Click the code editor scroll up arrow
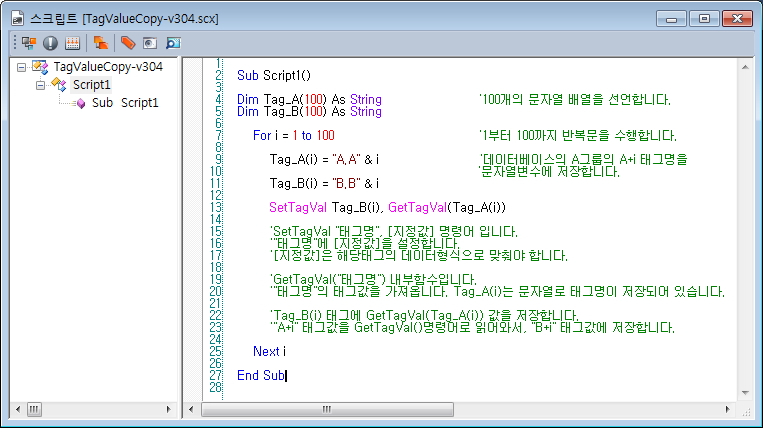The height and width of the screenshot is (428, 763). click(x=745, y=67)
